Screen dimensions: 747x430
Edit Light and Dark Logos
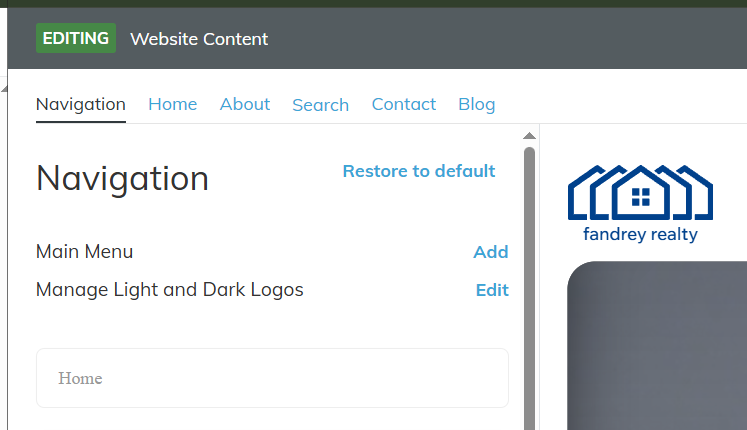point(492,290)
